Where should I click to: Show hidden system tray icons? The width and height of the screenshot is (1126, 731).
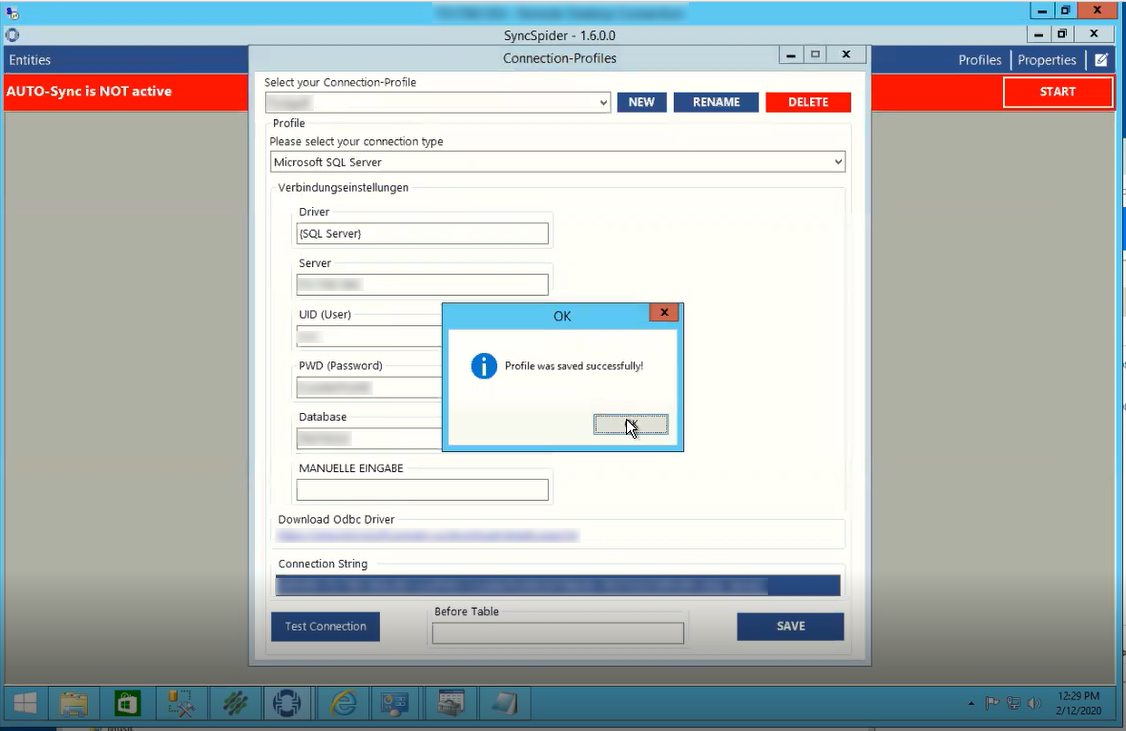click(x=972, y=703)
